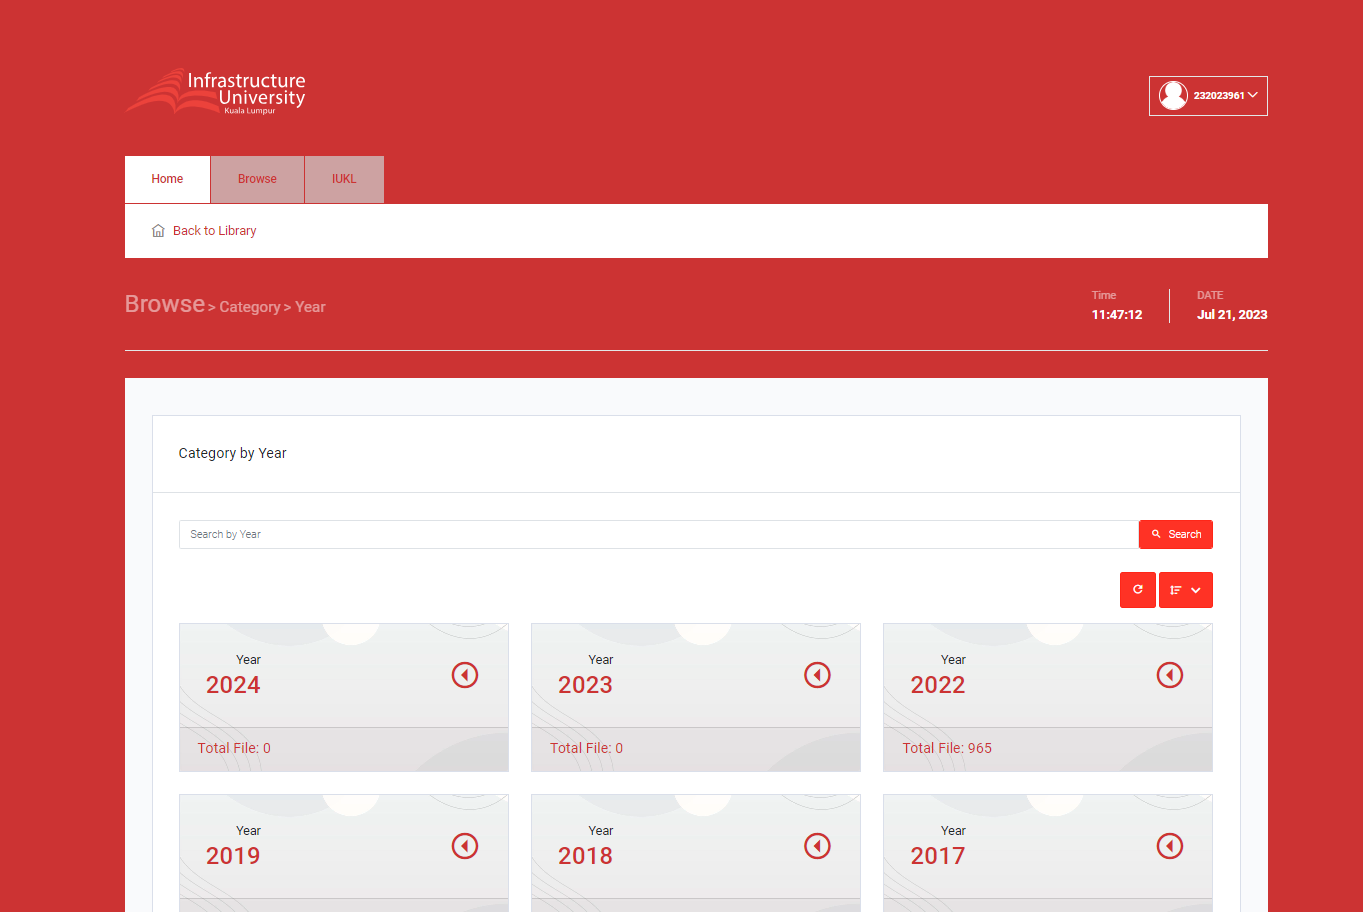The image size is (1363, 912).
Task: Select the year 2018 label
Action: coord(585,856)
